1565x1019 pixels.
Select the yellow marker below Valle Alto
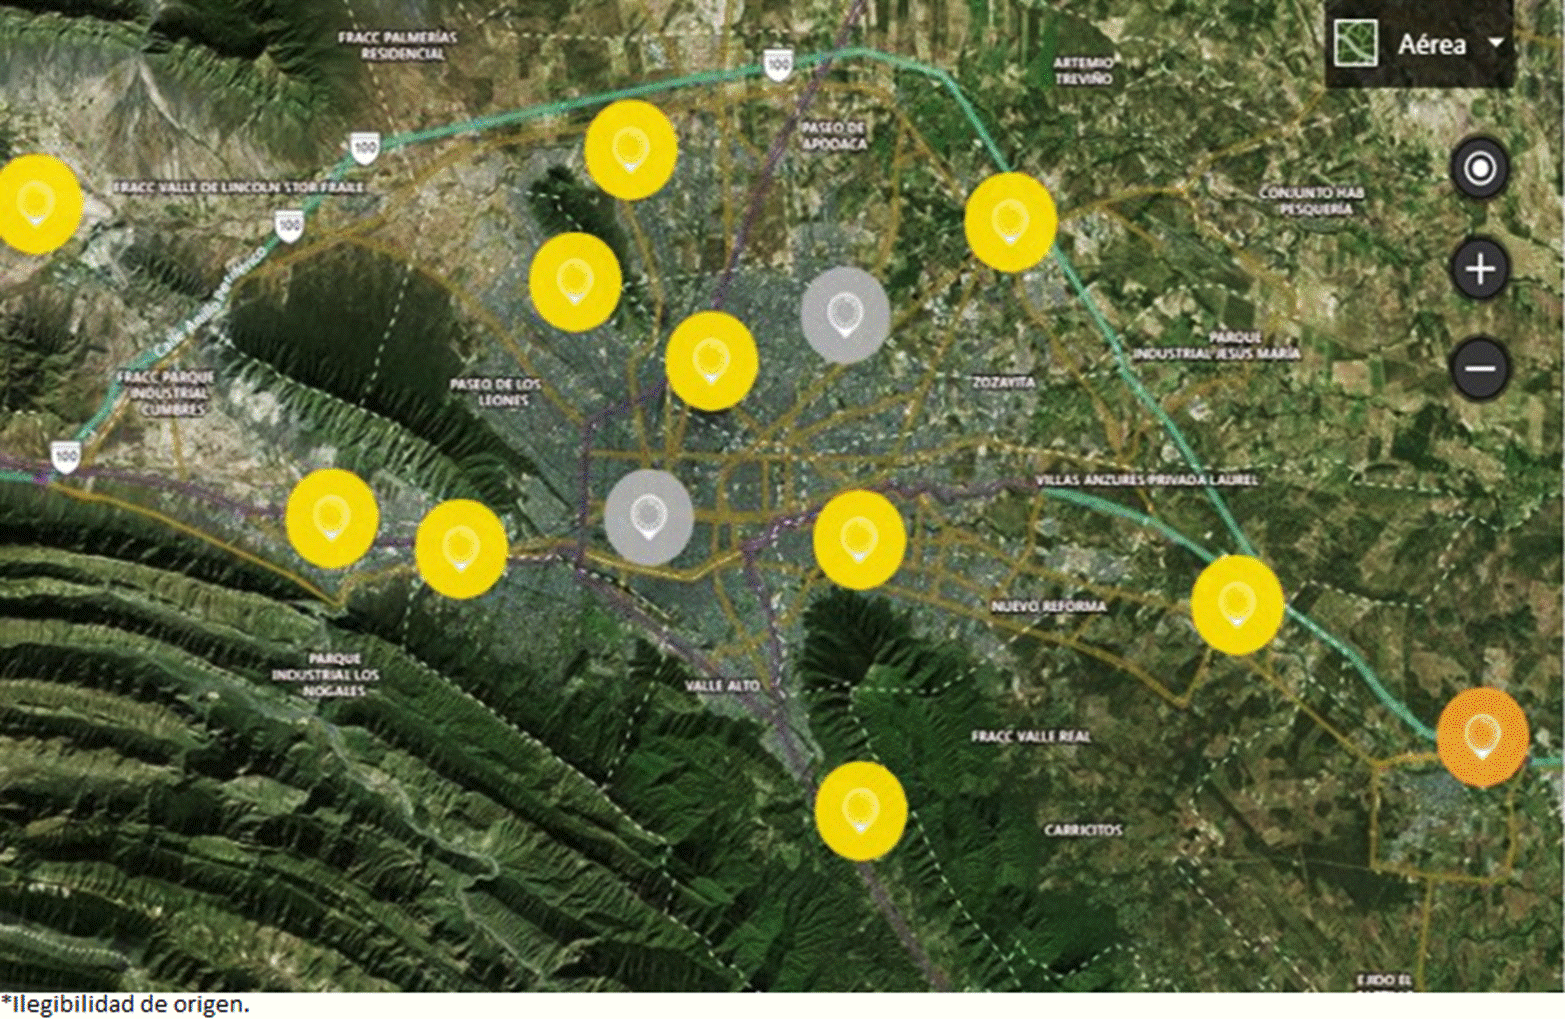pyautogui.click(x=861, y=810)
